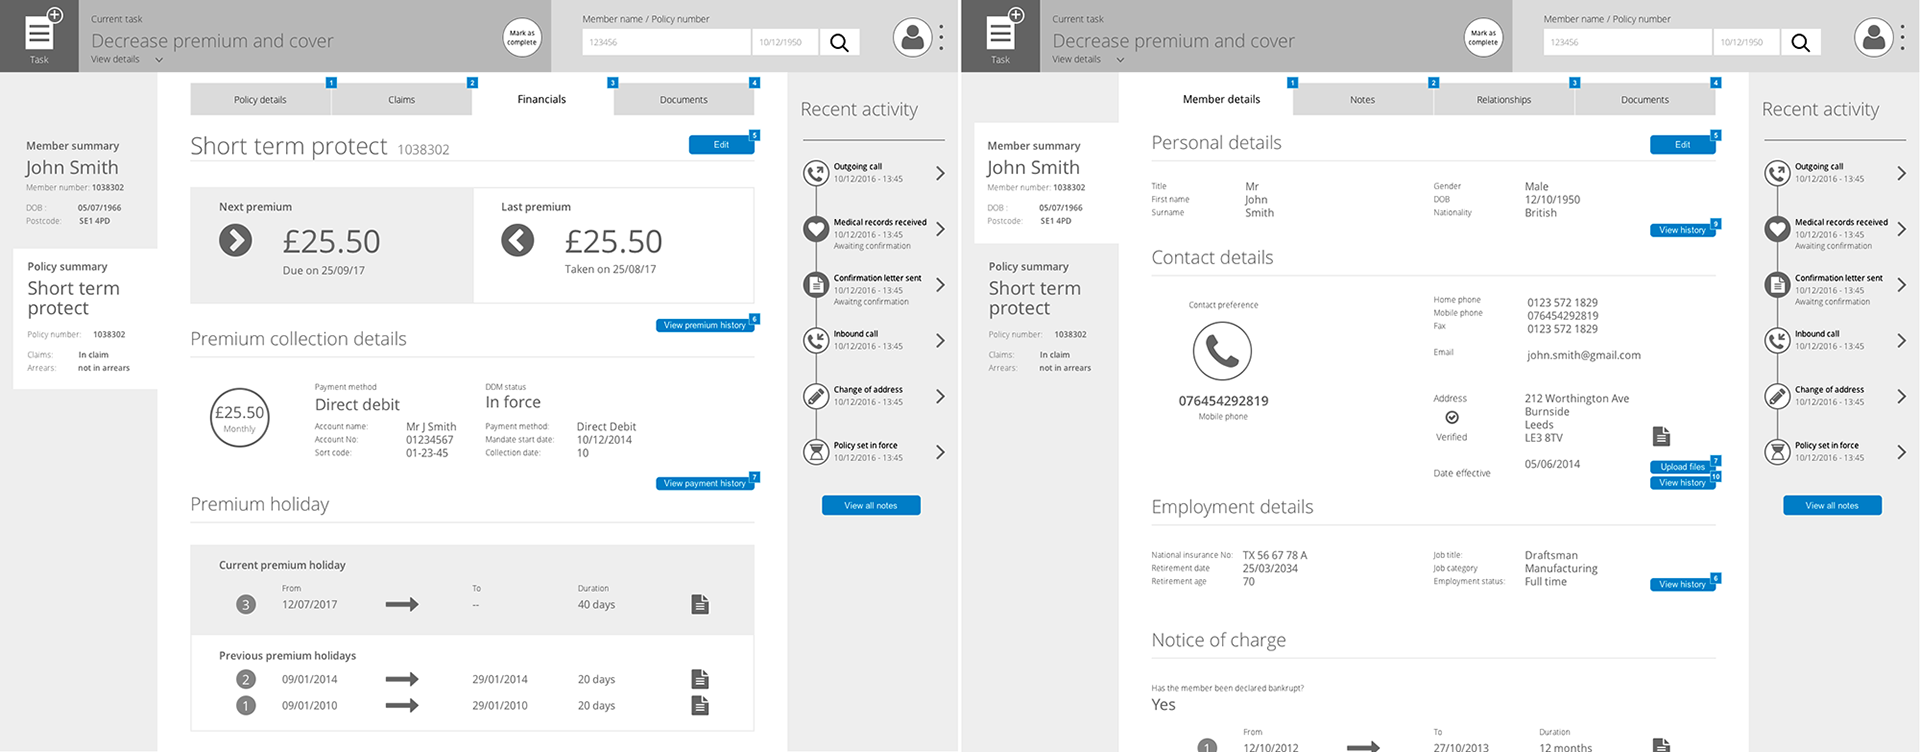Click the Task icon on the Member details screen
1920x752 pixels.
1001,34
